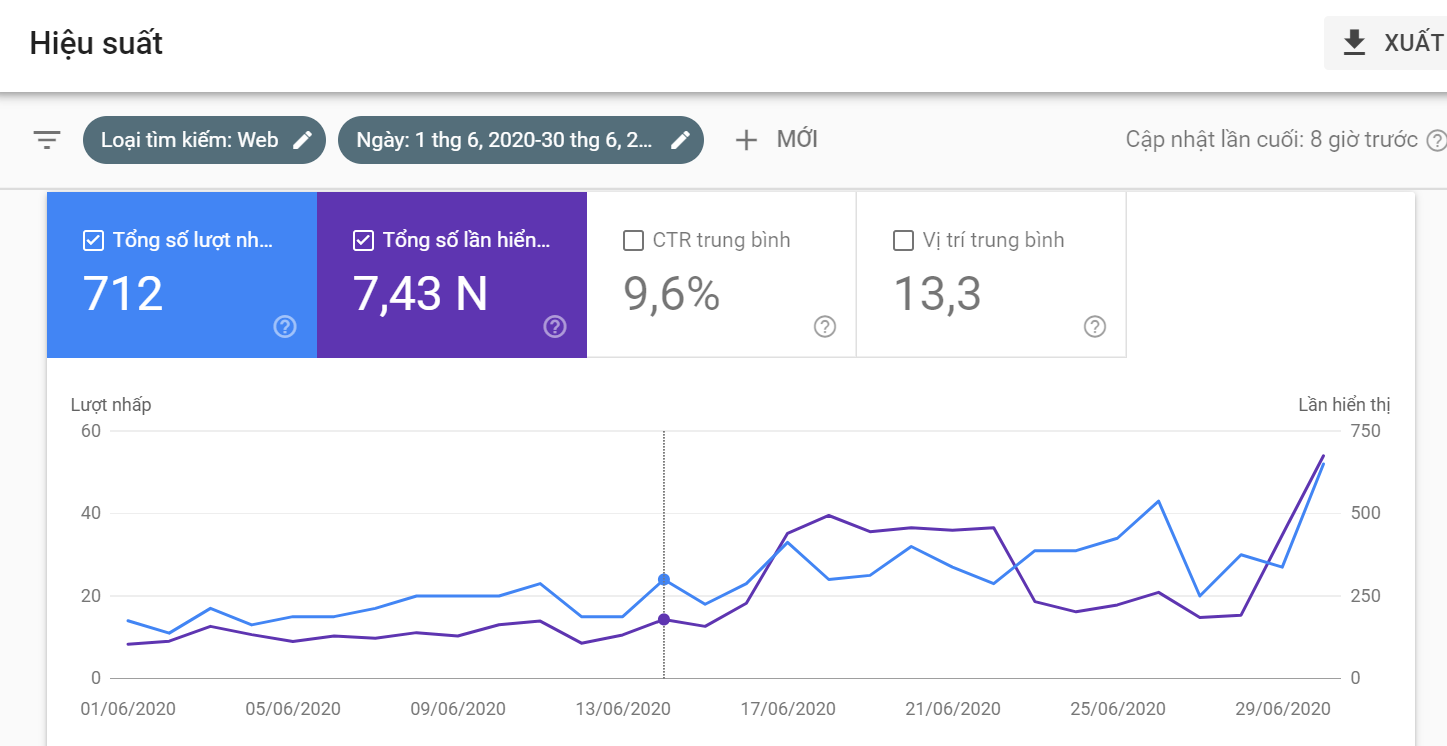1447x746 pixels.
Task: Open help icon next to last updated
Action: (1437, 140)
